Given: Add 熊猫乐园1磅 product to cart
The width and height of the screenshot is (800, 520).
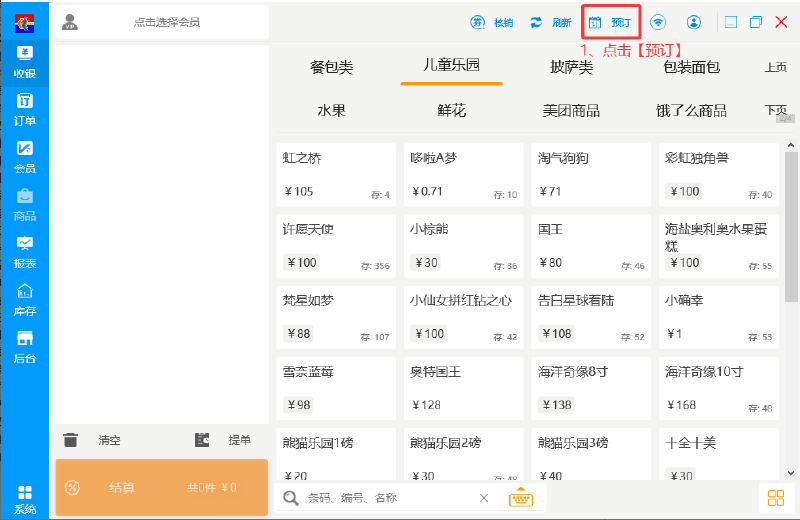Looking at the screenshot, I should pos(336,454).
